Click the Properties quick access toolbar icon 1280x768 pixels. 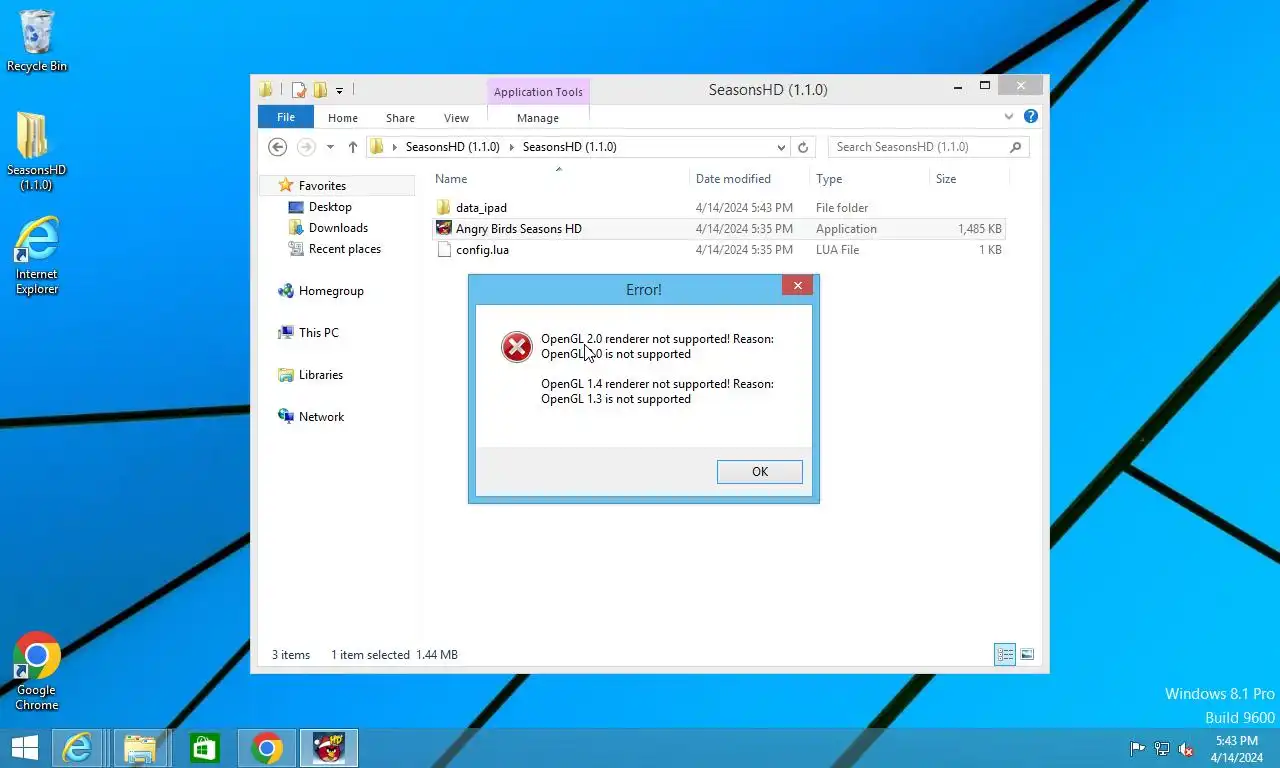tap(298, 90)
